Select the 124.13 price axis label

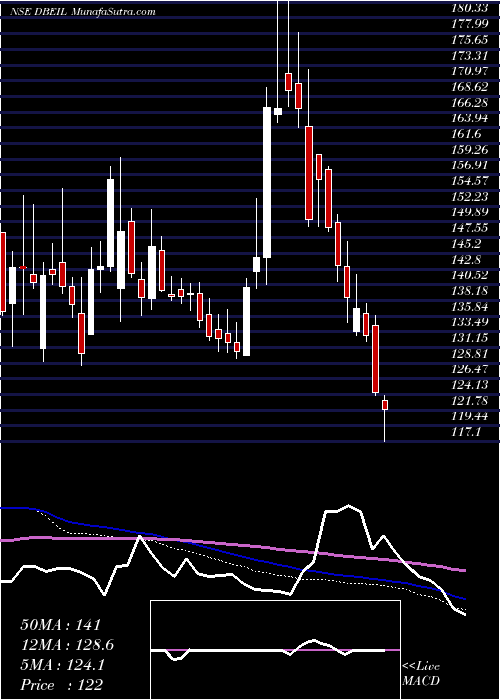tap(471, 384)
